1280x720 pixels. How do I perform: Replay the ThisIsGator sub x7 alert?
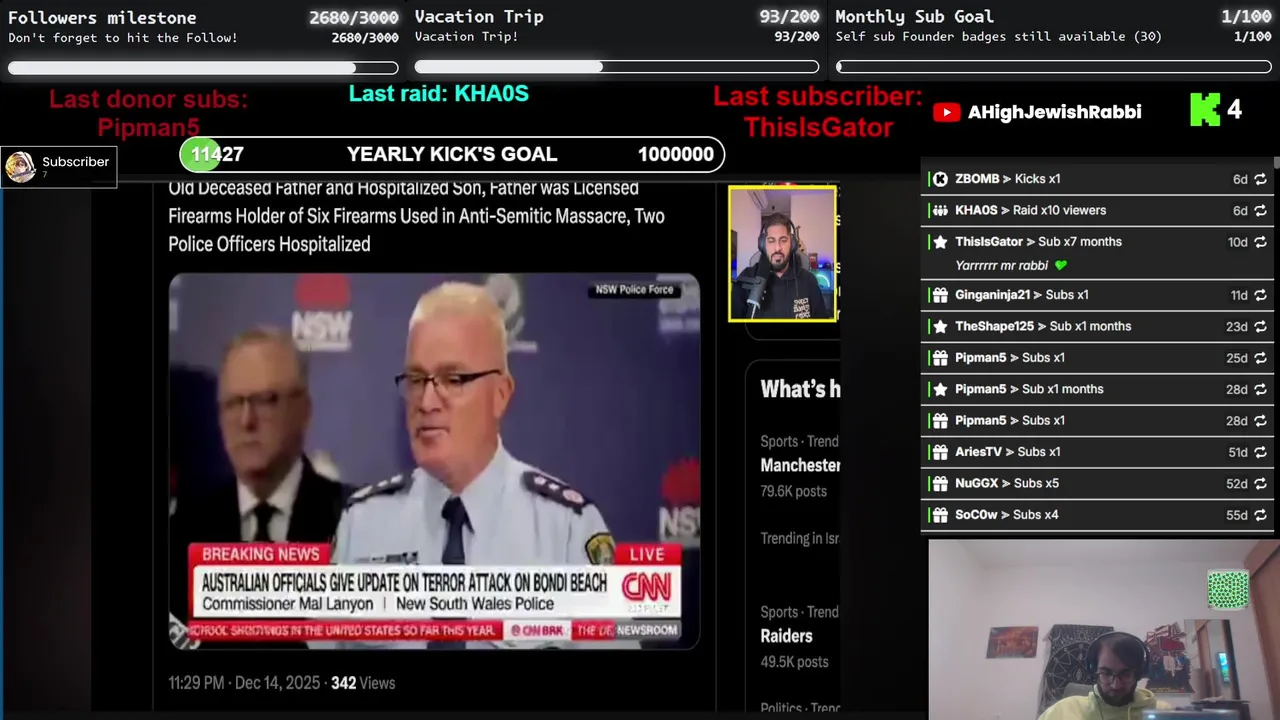point(1260,242)
